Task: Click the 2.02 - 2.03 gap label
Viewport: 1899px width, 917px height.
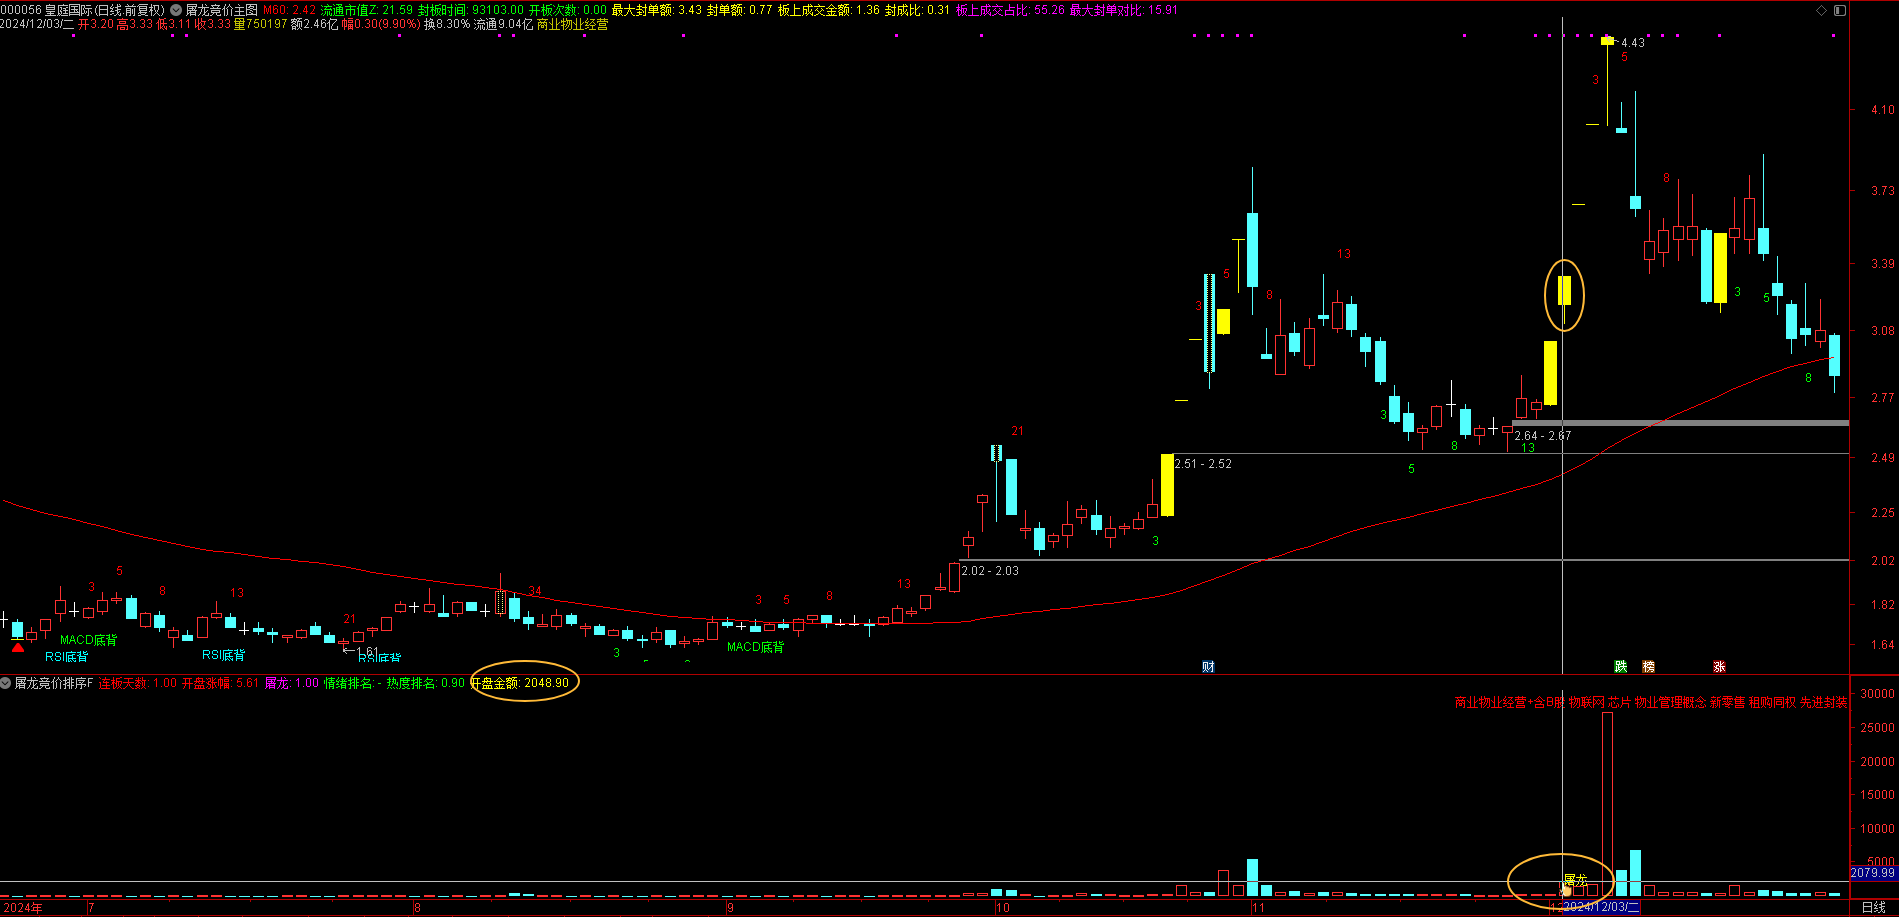Action: [990, 571]
